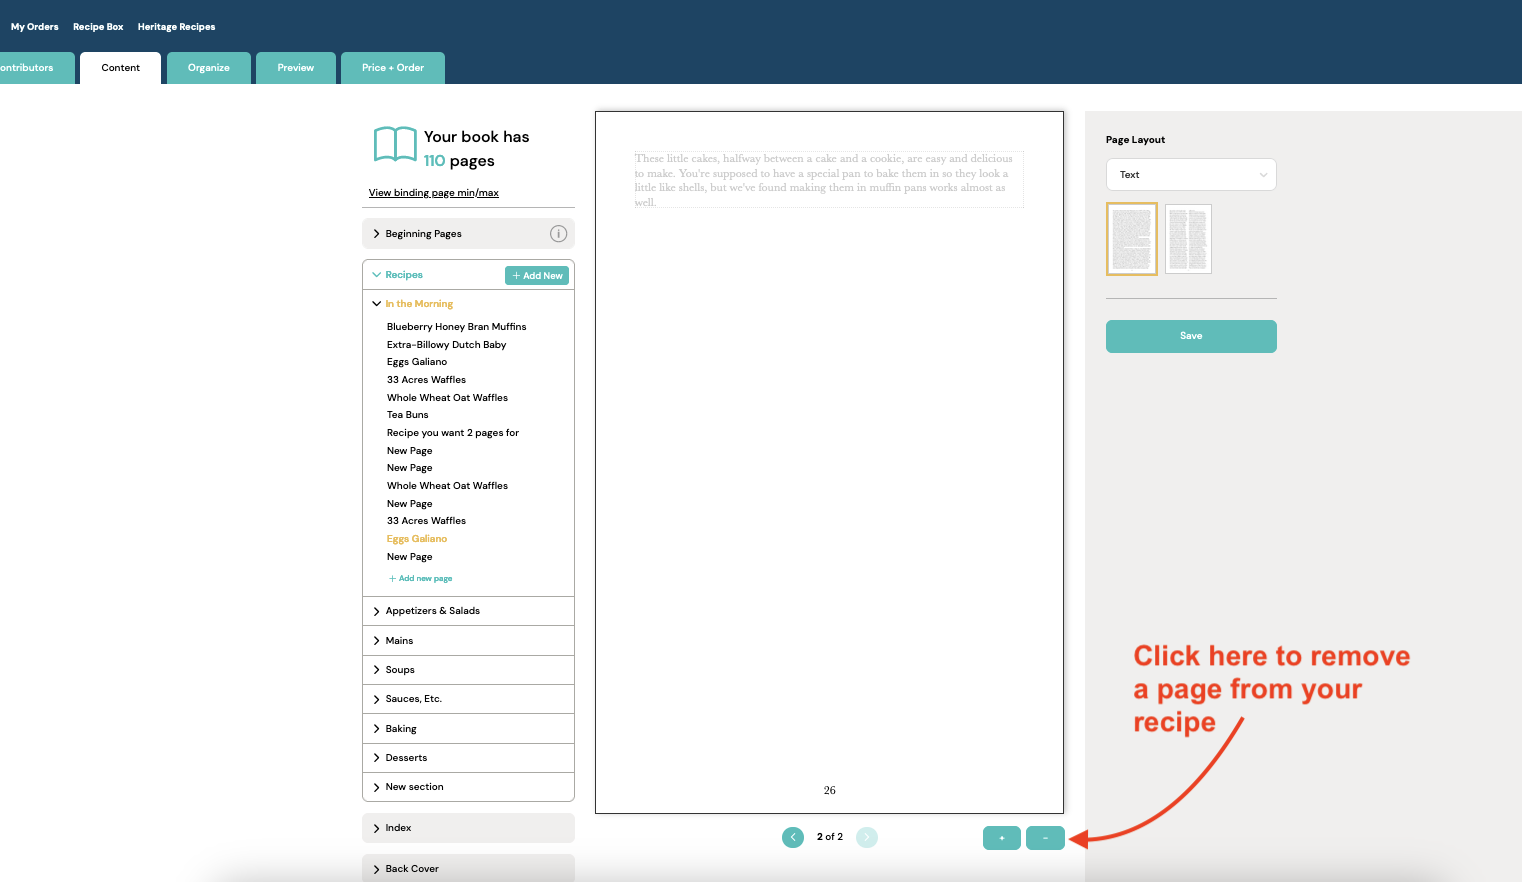Screen dimensions: 1522x882
Task: Select the two-column text layout thumbnail
Action: tap(1188, 239)
